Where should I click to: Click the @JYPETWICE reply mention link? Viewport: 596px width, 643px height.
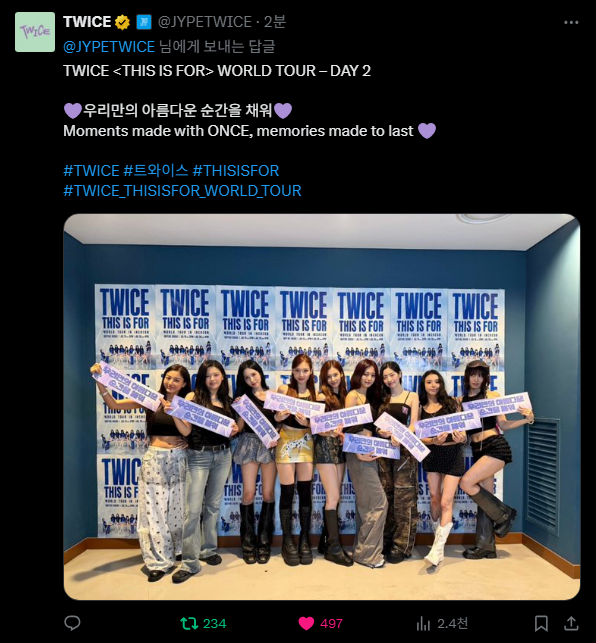109,47
